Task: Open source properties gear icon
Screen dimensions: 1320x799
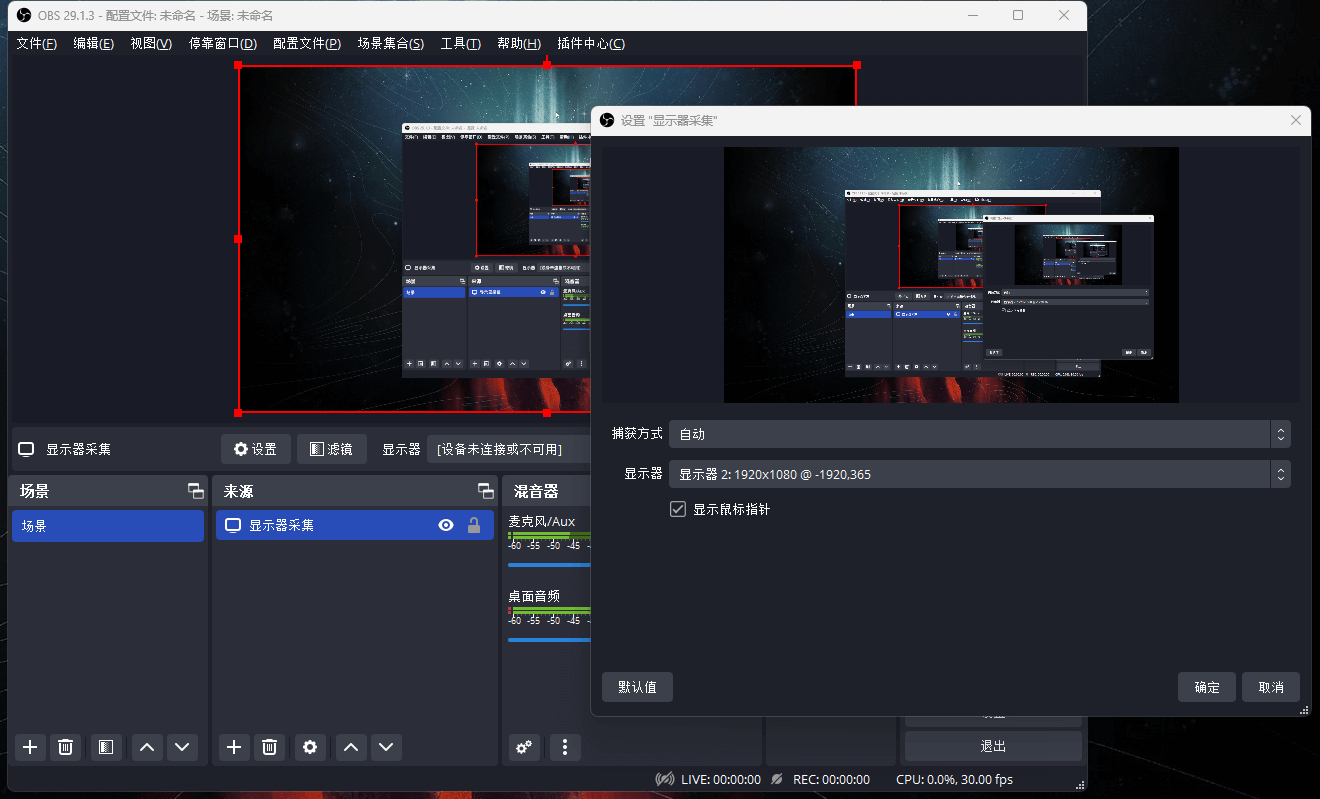Action: pos(310,747)
